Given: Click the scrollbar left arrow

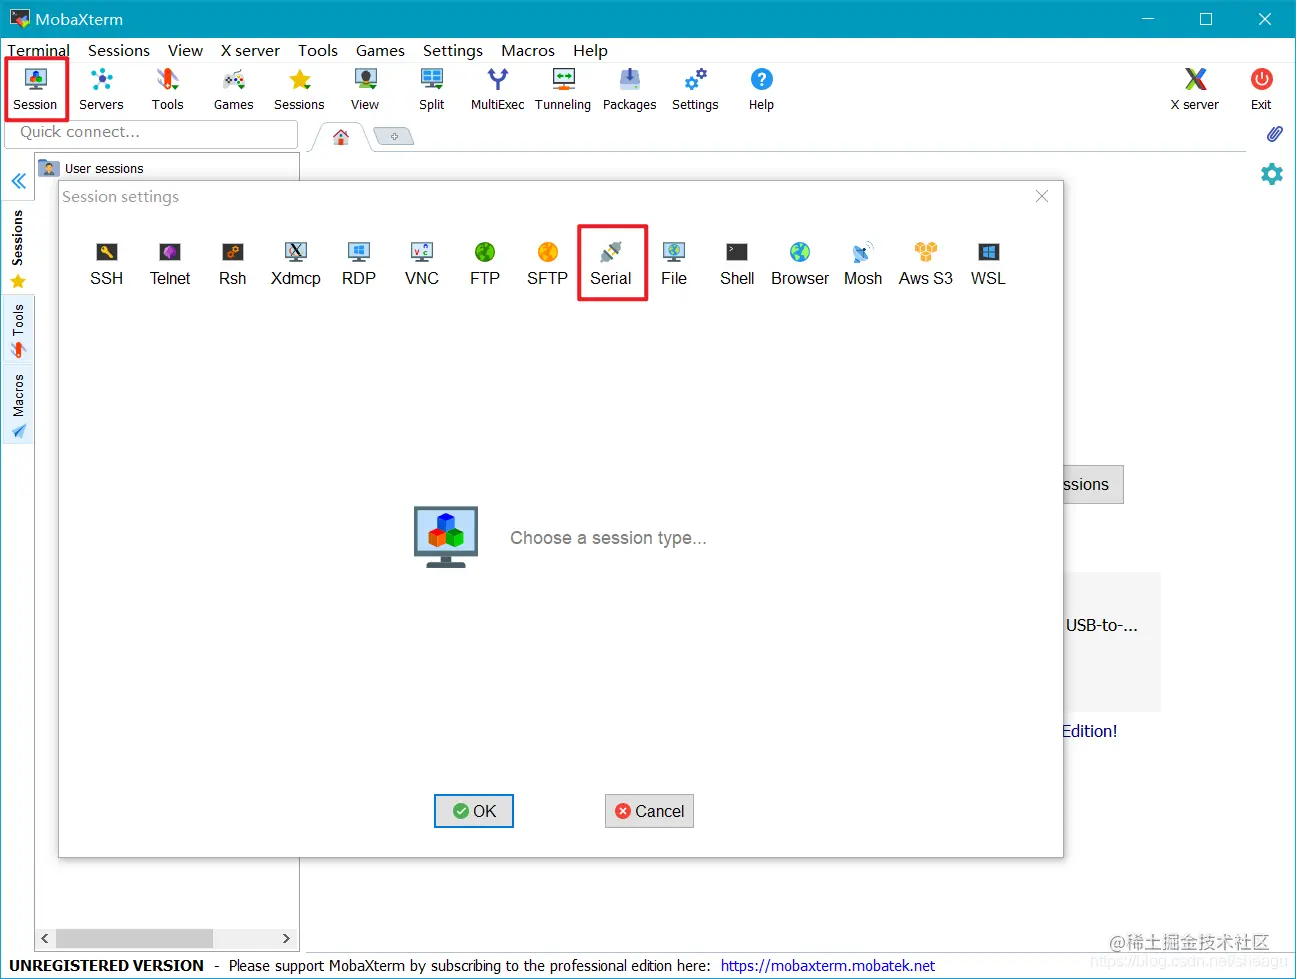Looking at the screenshot, I should pyautogui.click(x=45, y=939).
